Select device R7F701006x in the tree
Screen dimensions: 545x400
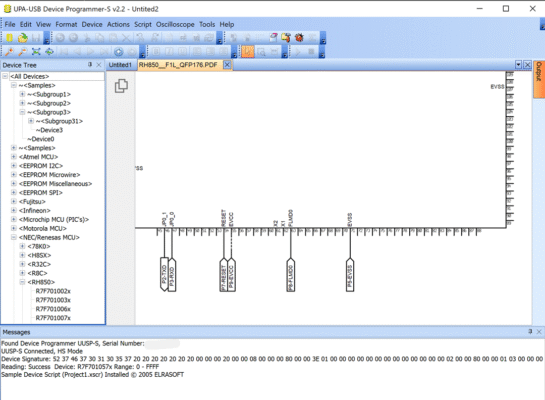click(53, 309)
